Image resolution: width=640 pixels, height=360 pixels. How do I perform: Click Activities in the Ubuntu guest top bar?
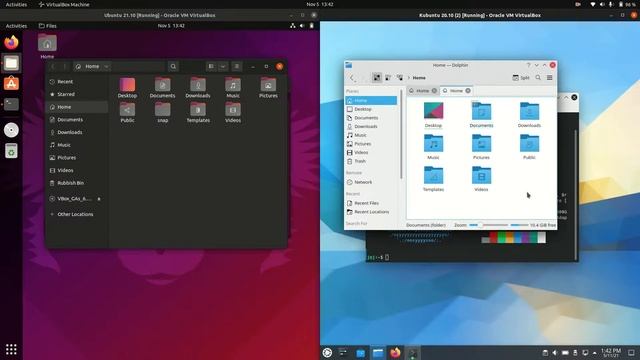pos(16,26)
